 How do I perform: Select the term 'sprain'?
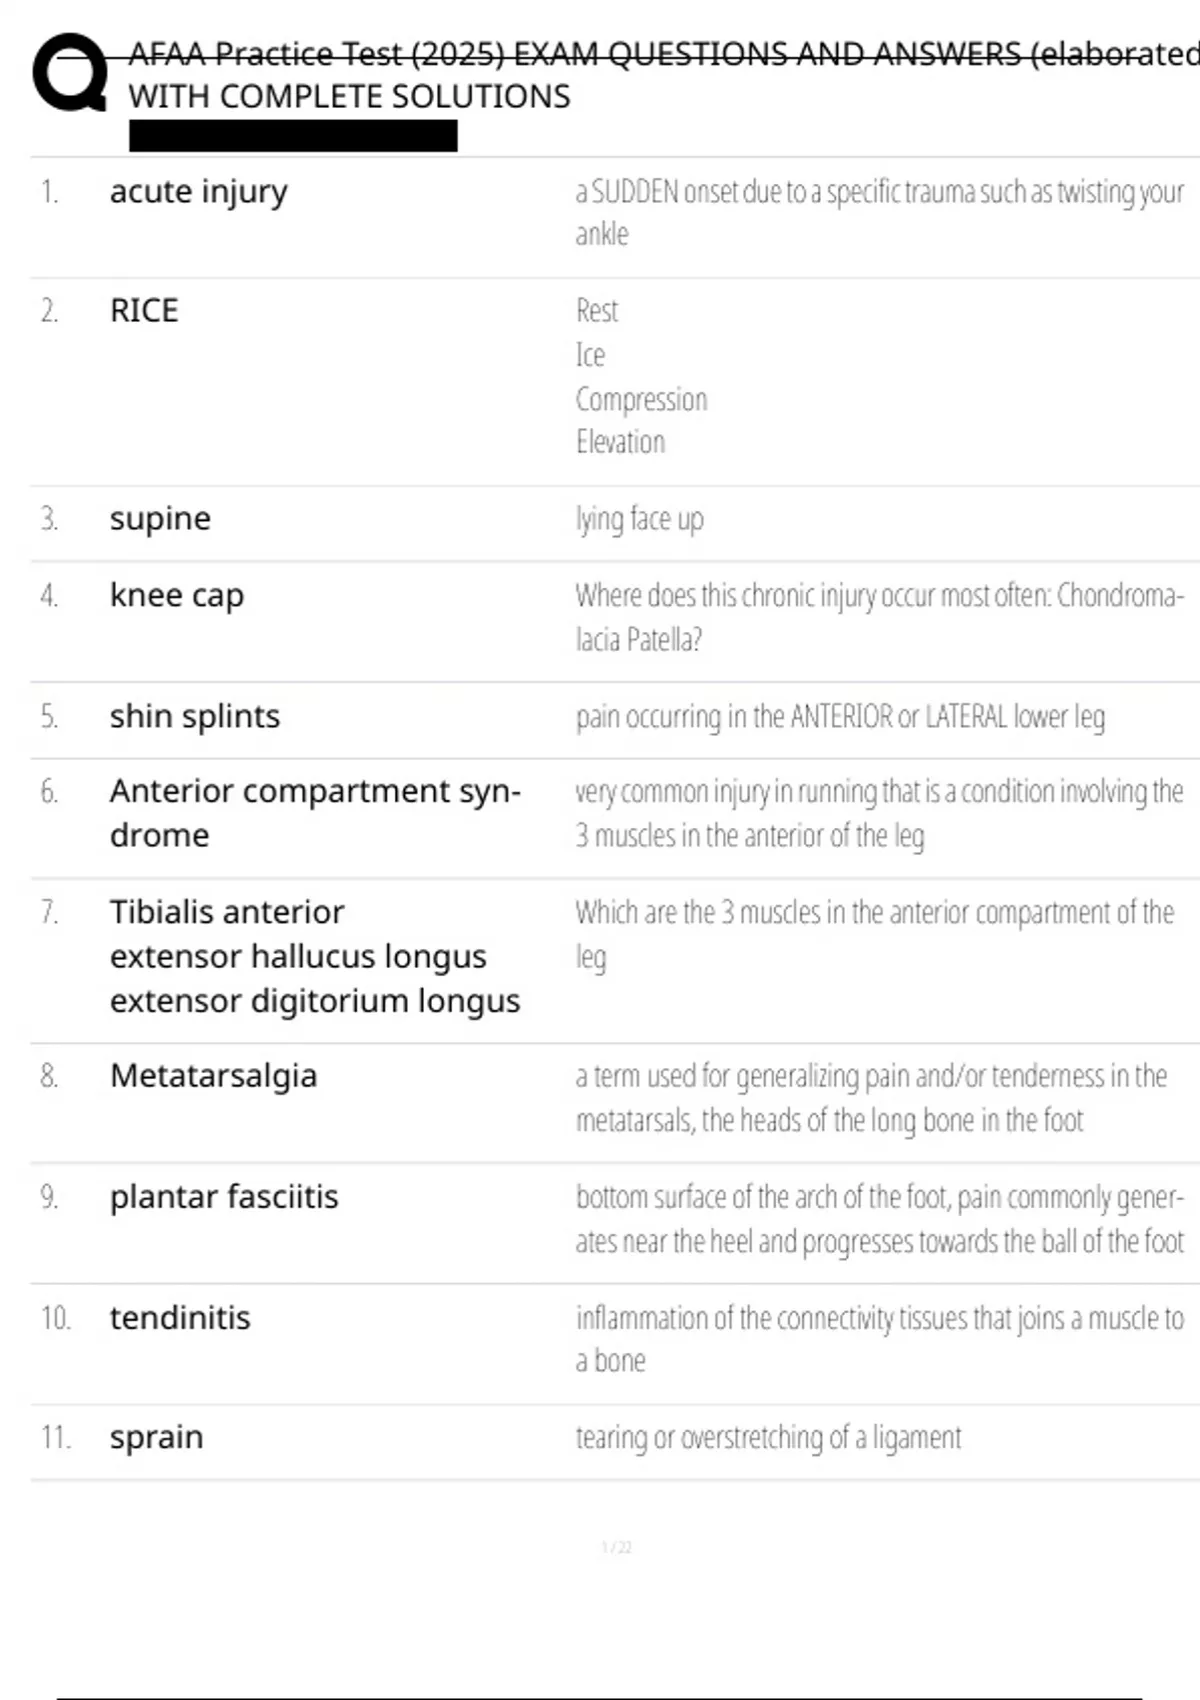[x=156, y=1438]
